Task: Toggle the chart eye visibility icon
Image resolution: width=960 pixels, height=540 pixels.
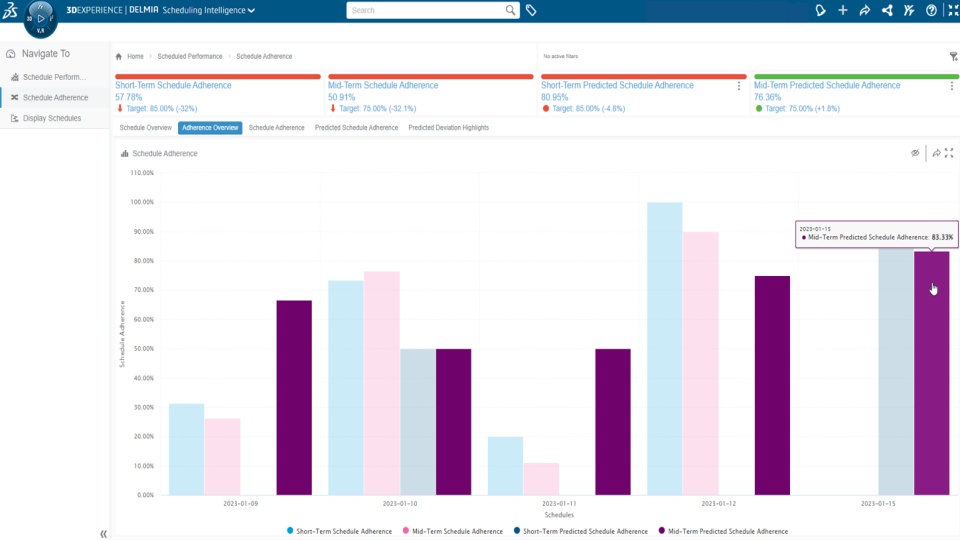Action: tap(915, 153)
